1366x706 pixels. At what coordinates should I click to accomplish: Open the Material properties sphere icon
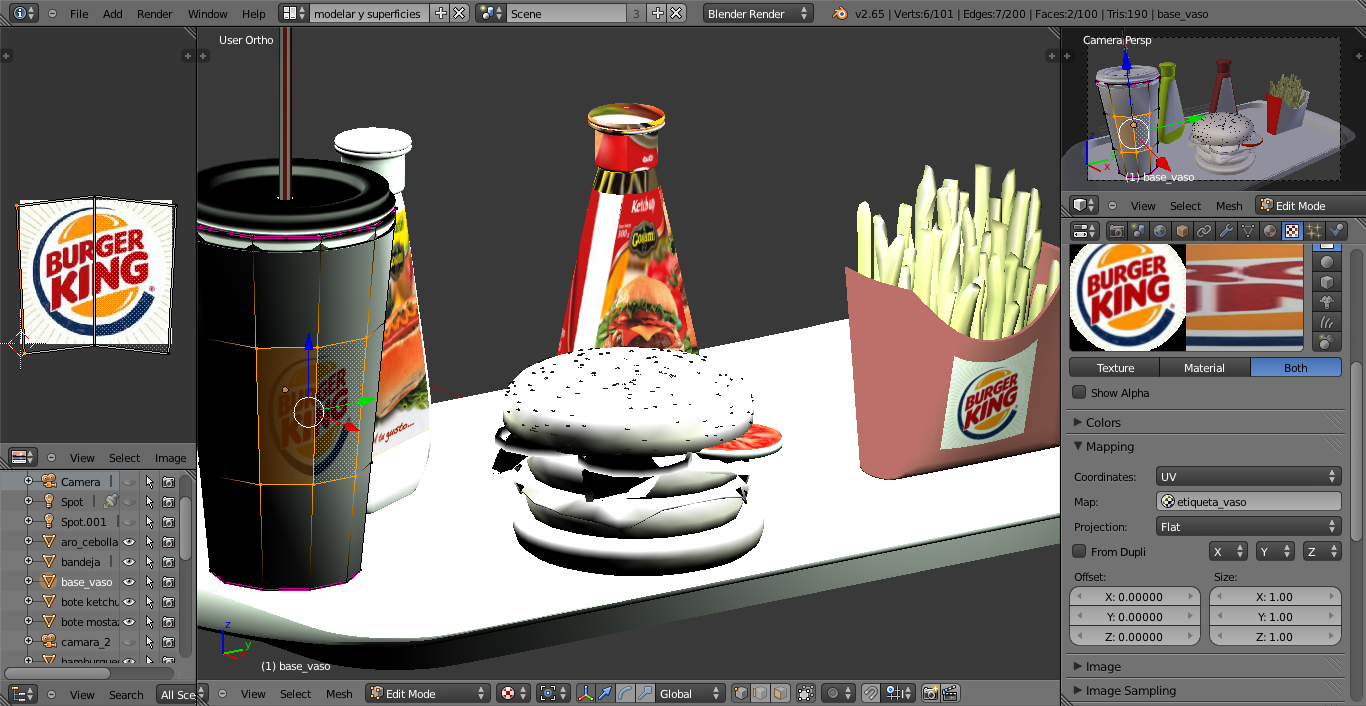tap(1270, 231)
